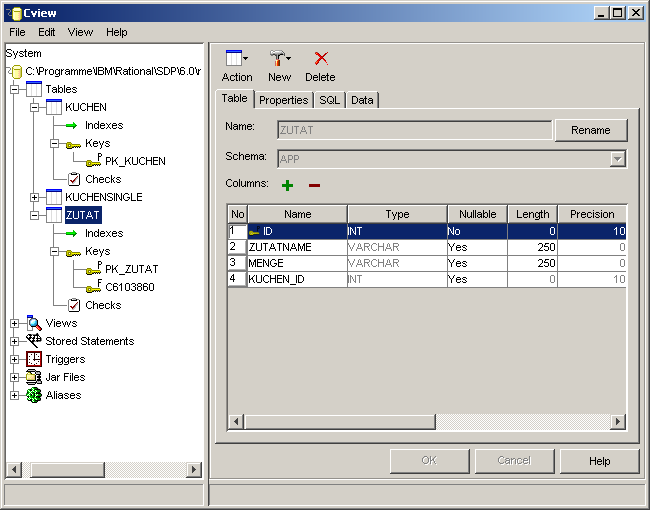This screenshot has width=650, height=510.
Task: Switch to the SQL tab
Action: click(330, 100)
